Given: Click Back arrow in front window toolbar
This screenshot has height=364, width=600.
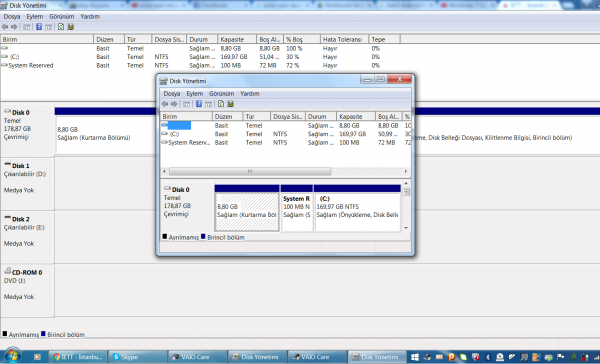Looking at the screenshot, I should 165,104.
